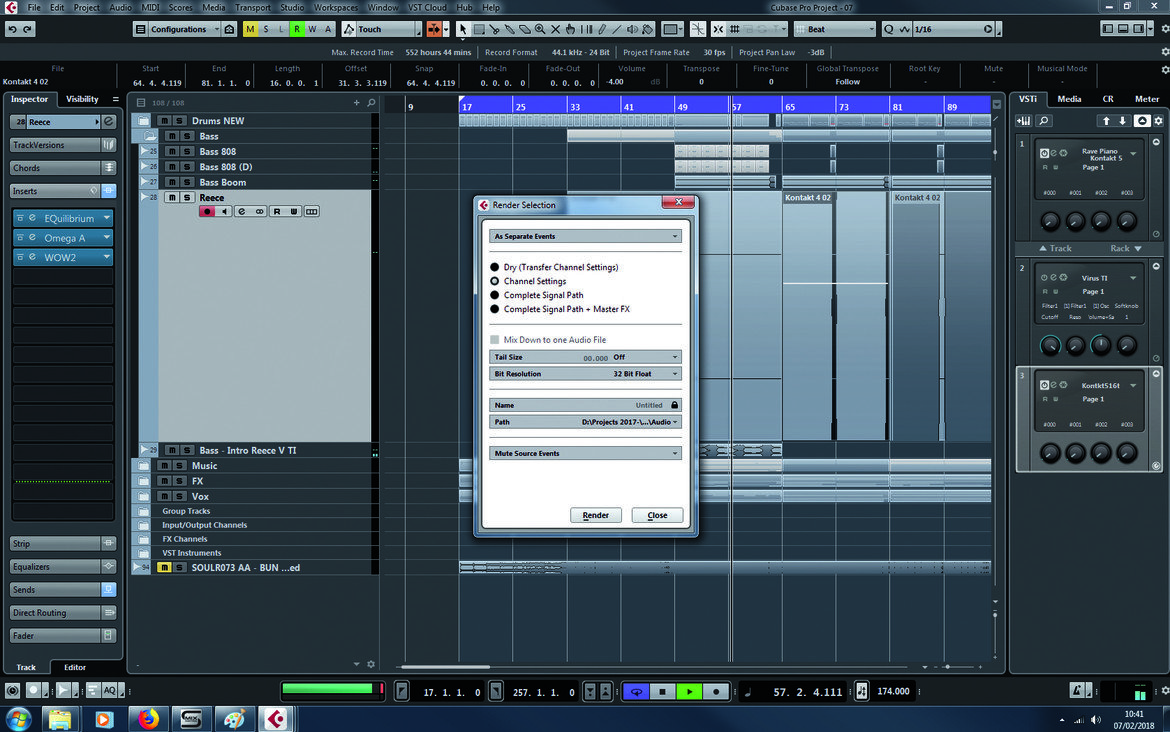Open the Mute Source Events dropdown
Viewport: 1170px width, 732px height.
point(585,454)
